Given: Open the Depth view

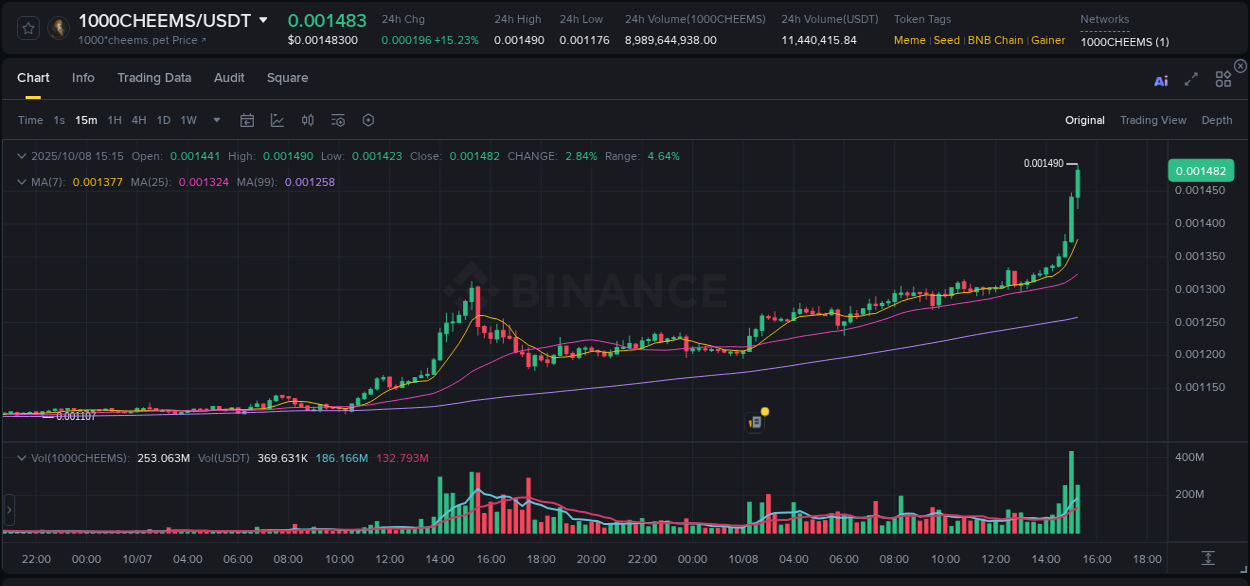Looking at the screenshot, I should click(x=1217, y=120).
